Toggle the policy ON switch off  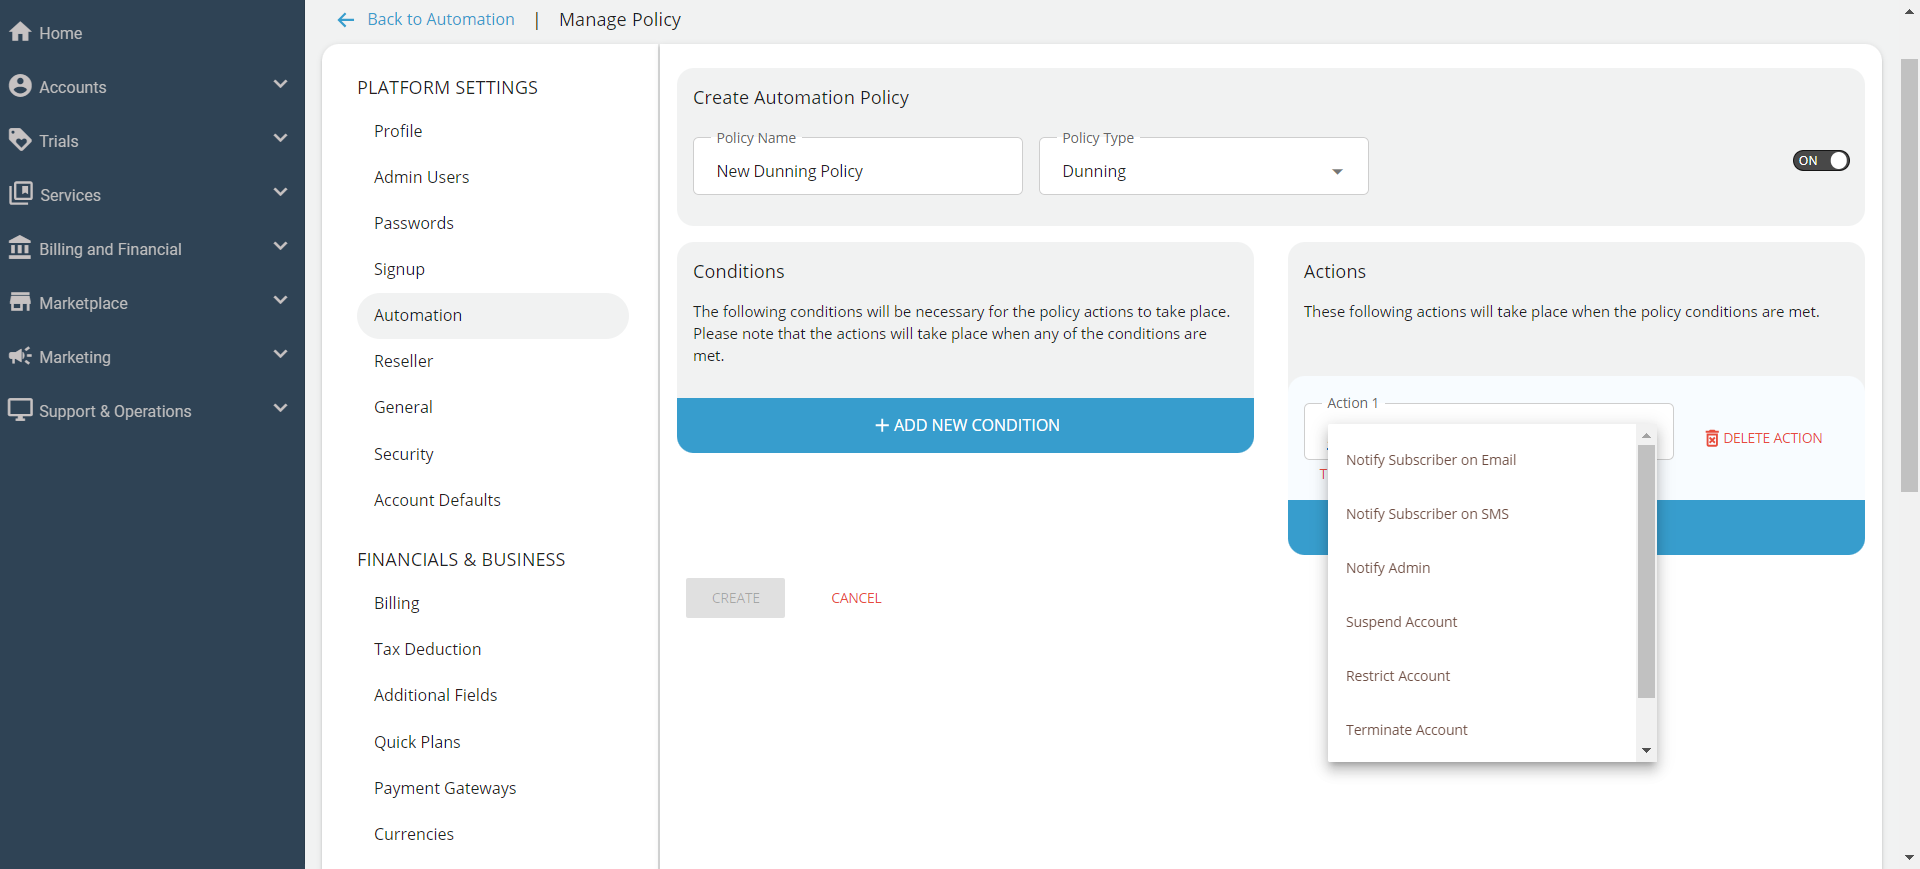[x=1821, y=161]
